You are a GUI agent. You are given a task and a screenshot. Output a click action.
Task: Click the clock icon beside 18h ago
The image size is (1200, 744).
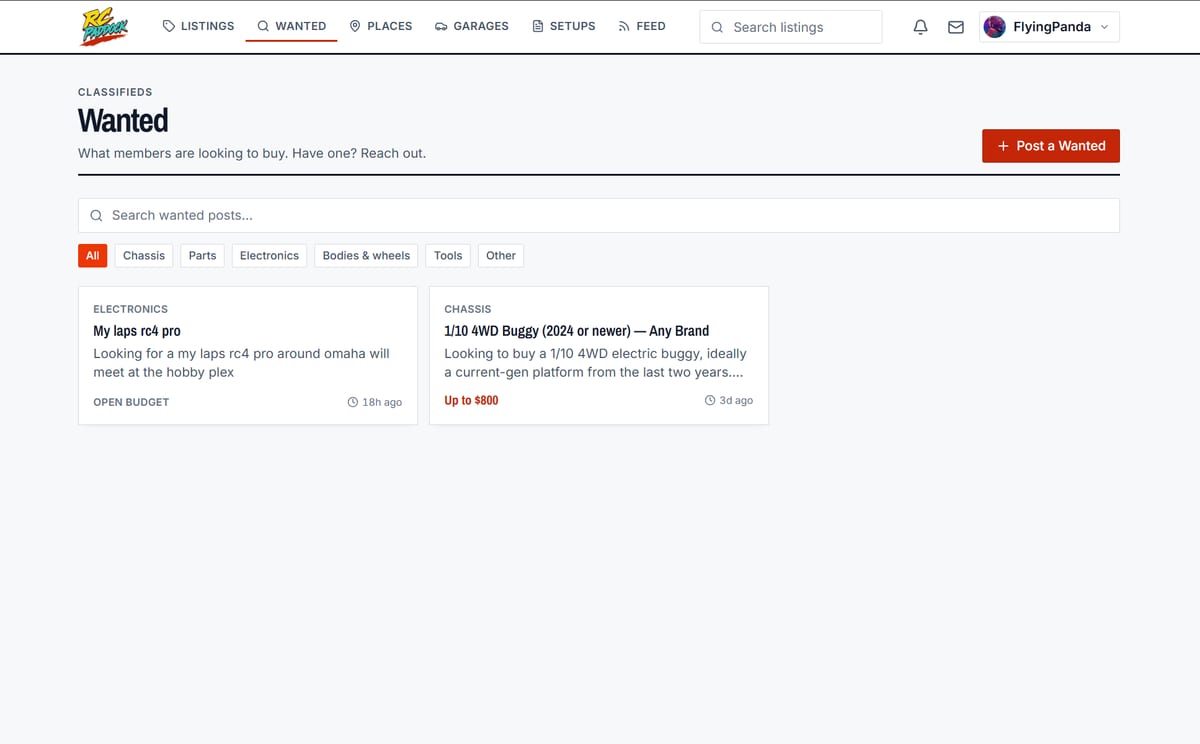[x=352, y=402]
